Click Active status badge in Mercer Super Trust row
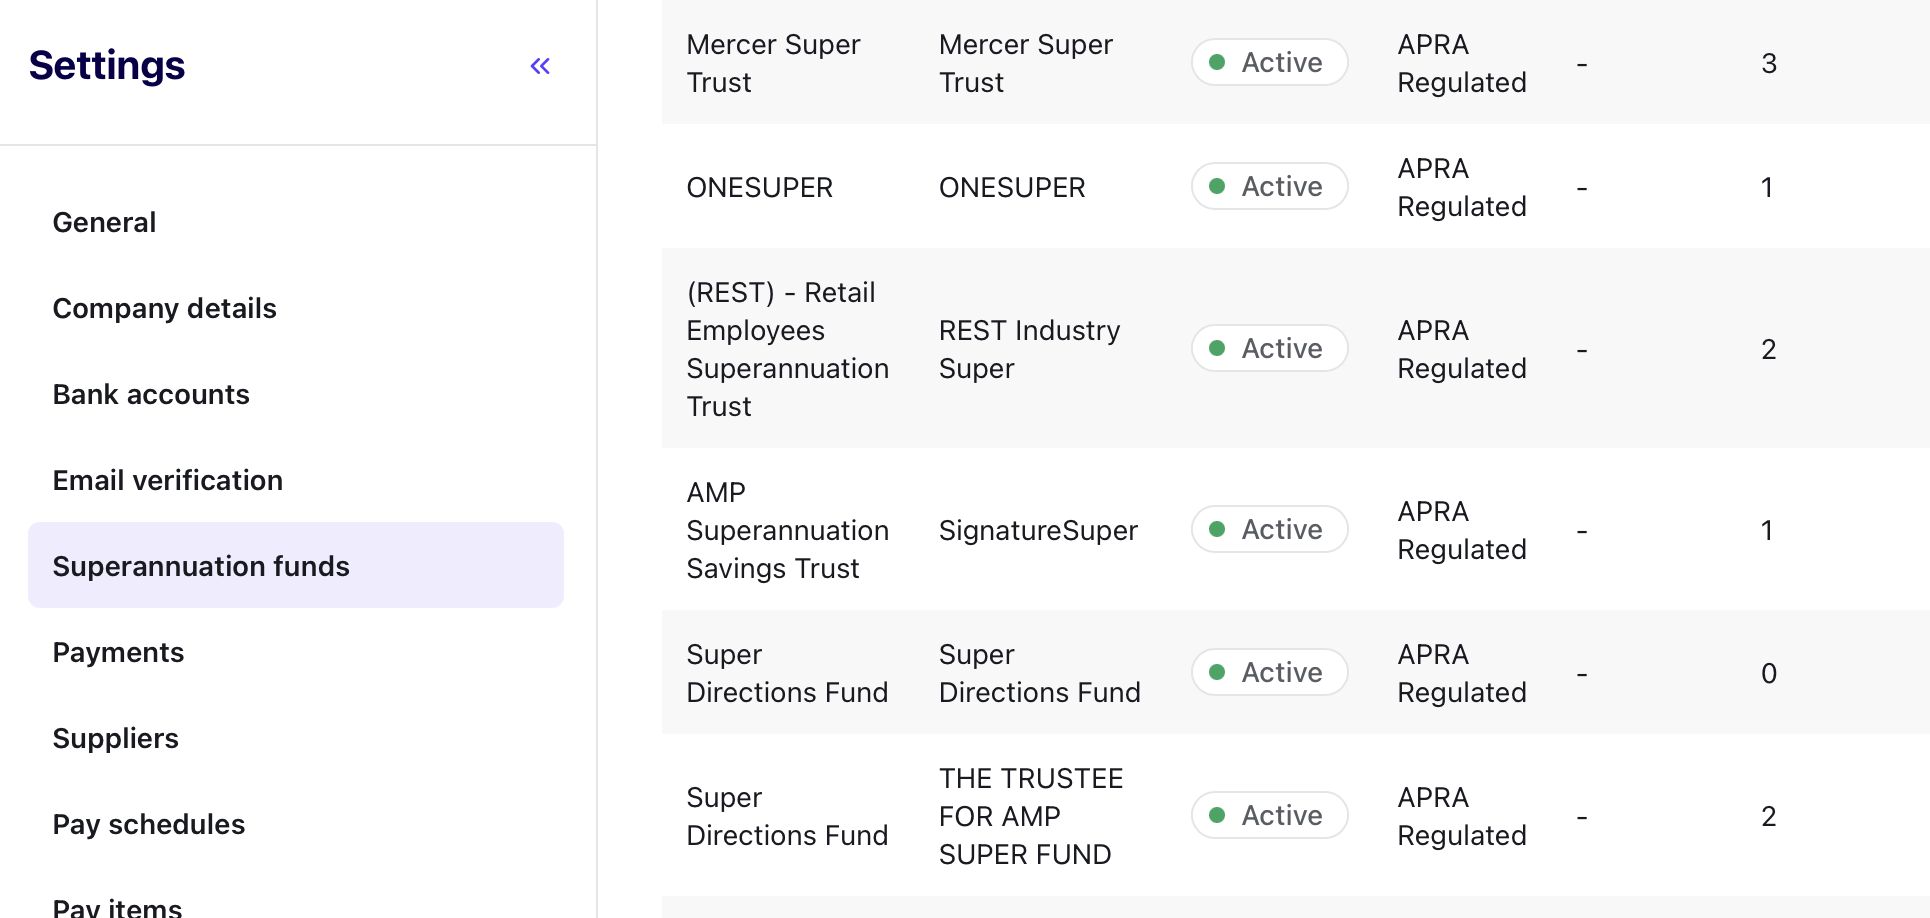Viewport: 1930px width, 918px height. [1270, 62]
